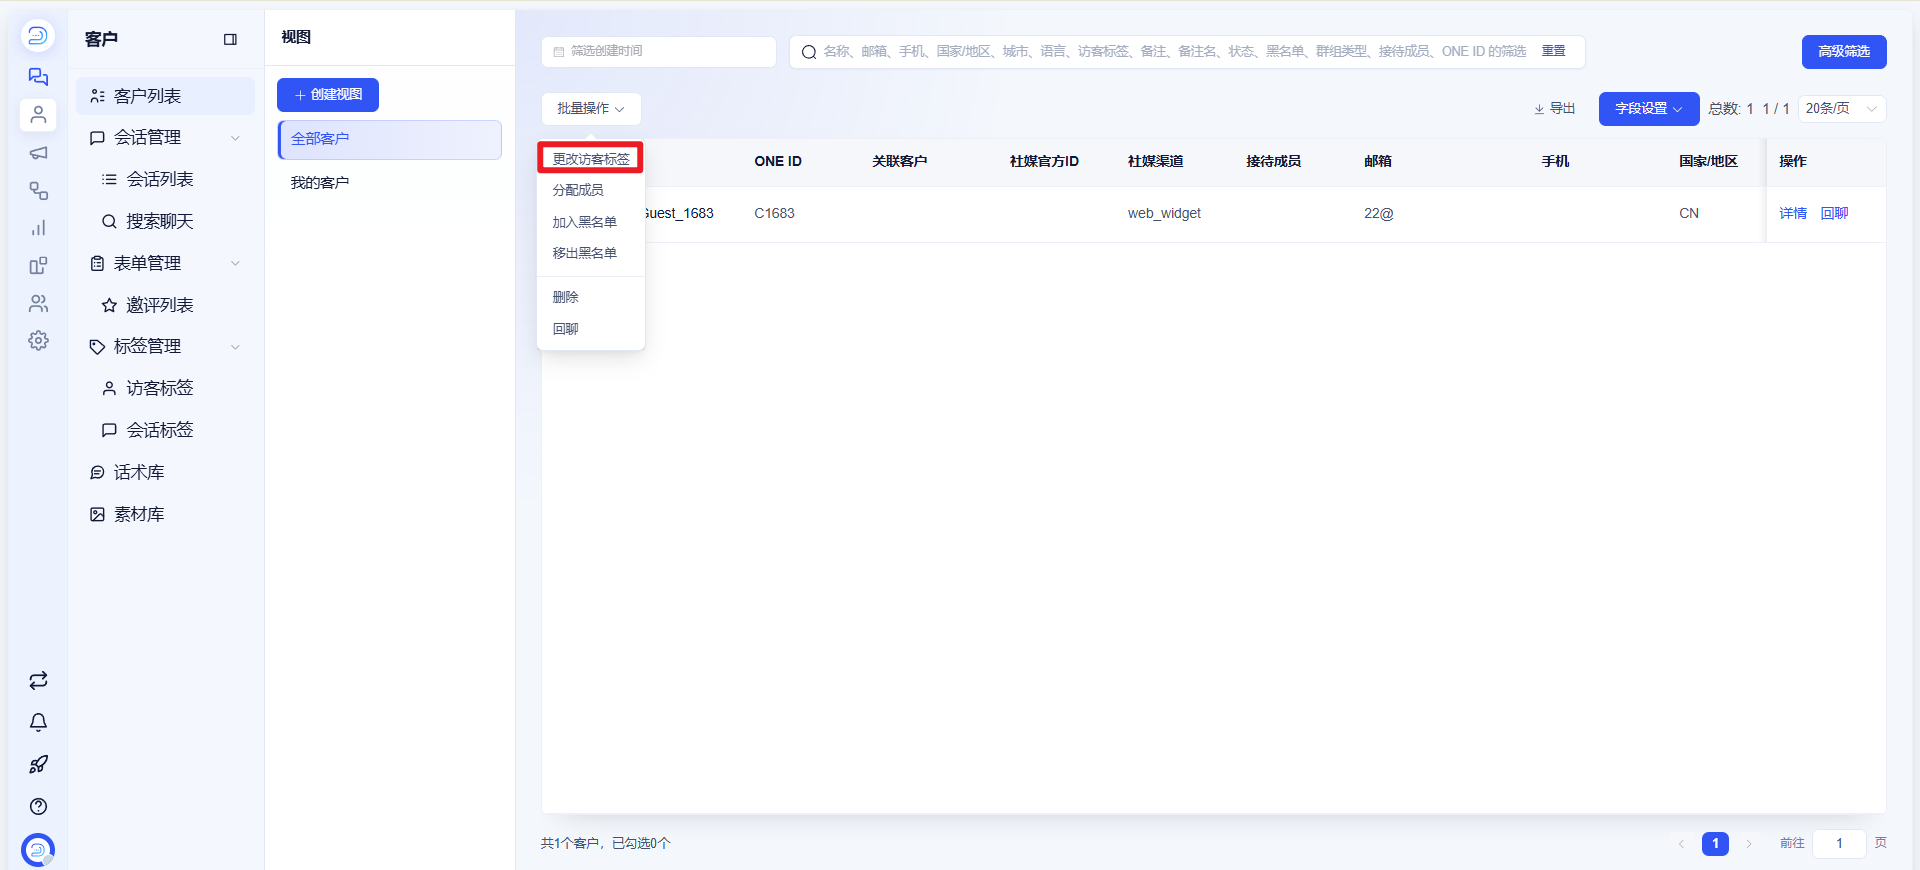Choose 加入黑名单 in the batch menu
This screenshot has height=870, width=1920.
tap(585, 222)
